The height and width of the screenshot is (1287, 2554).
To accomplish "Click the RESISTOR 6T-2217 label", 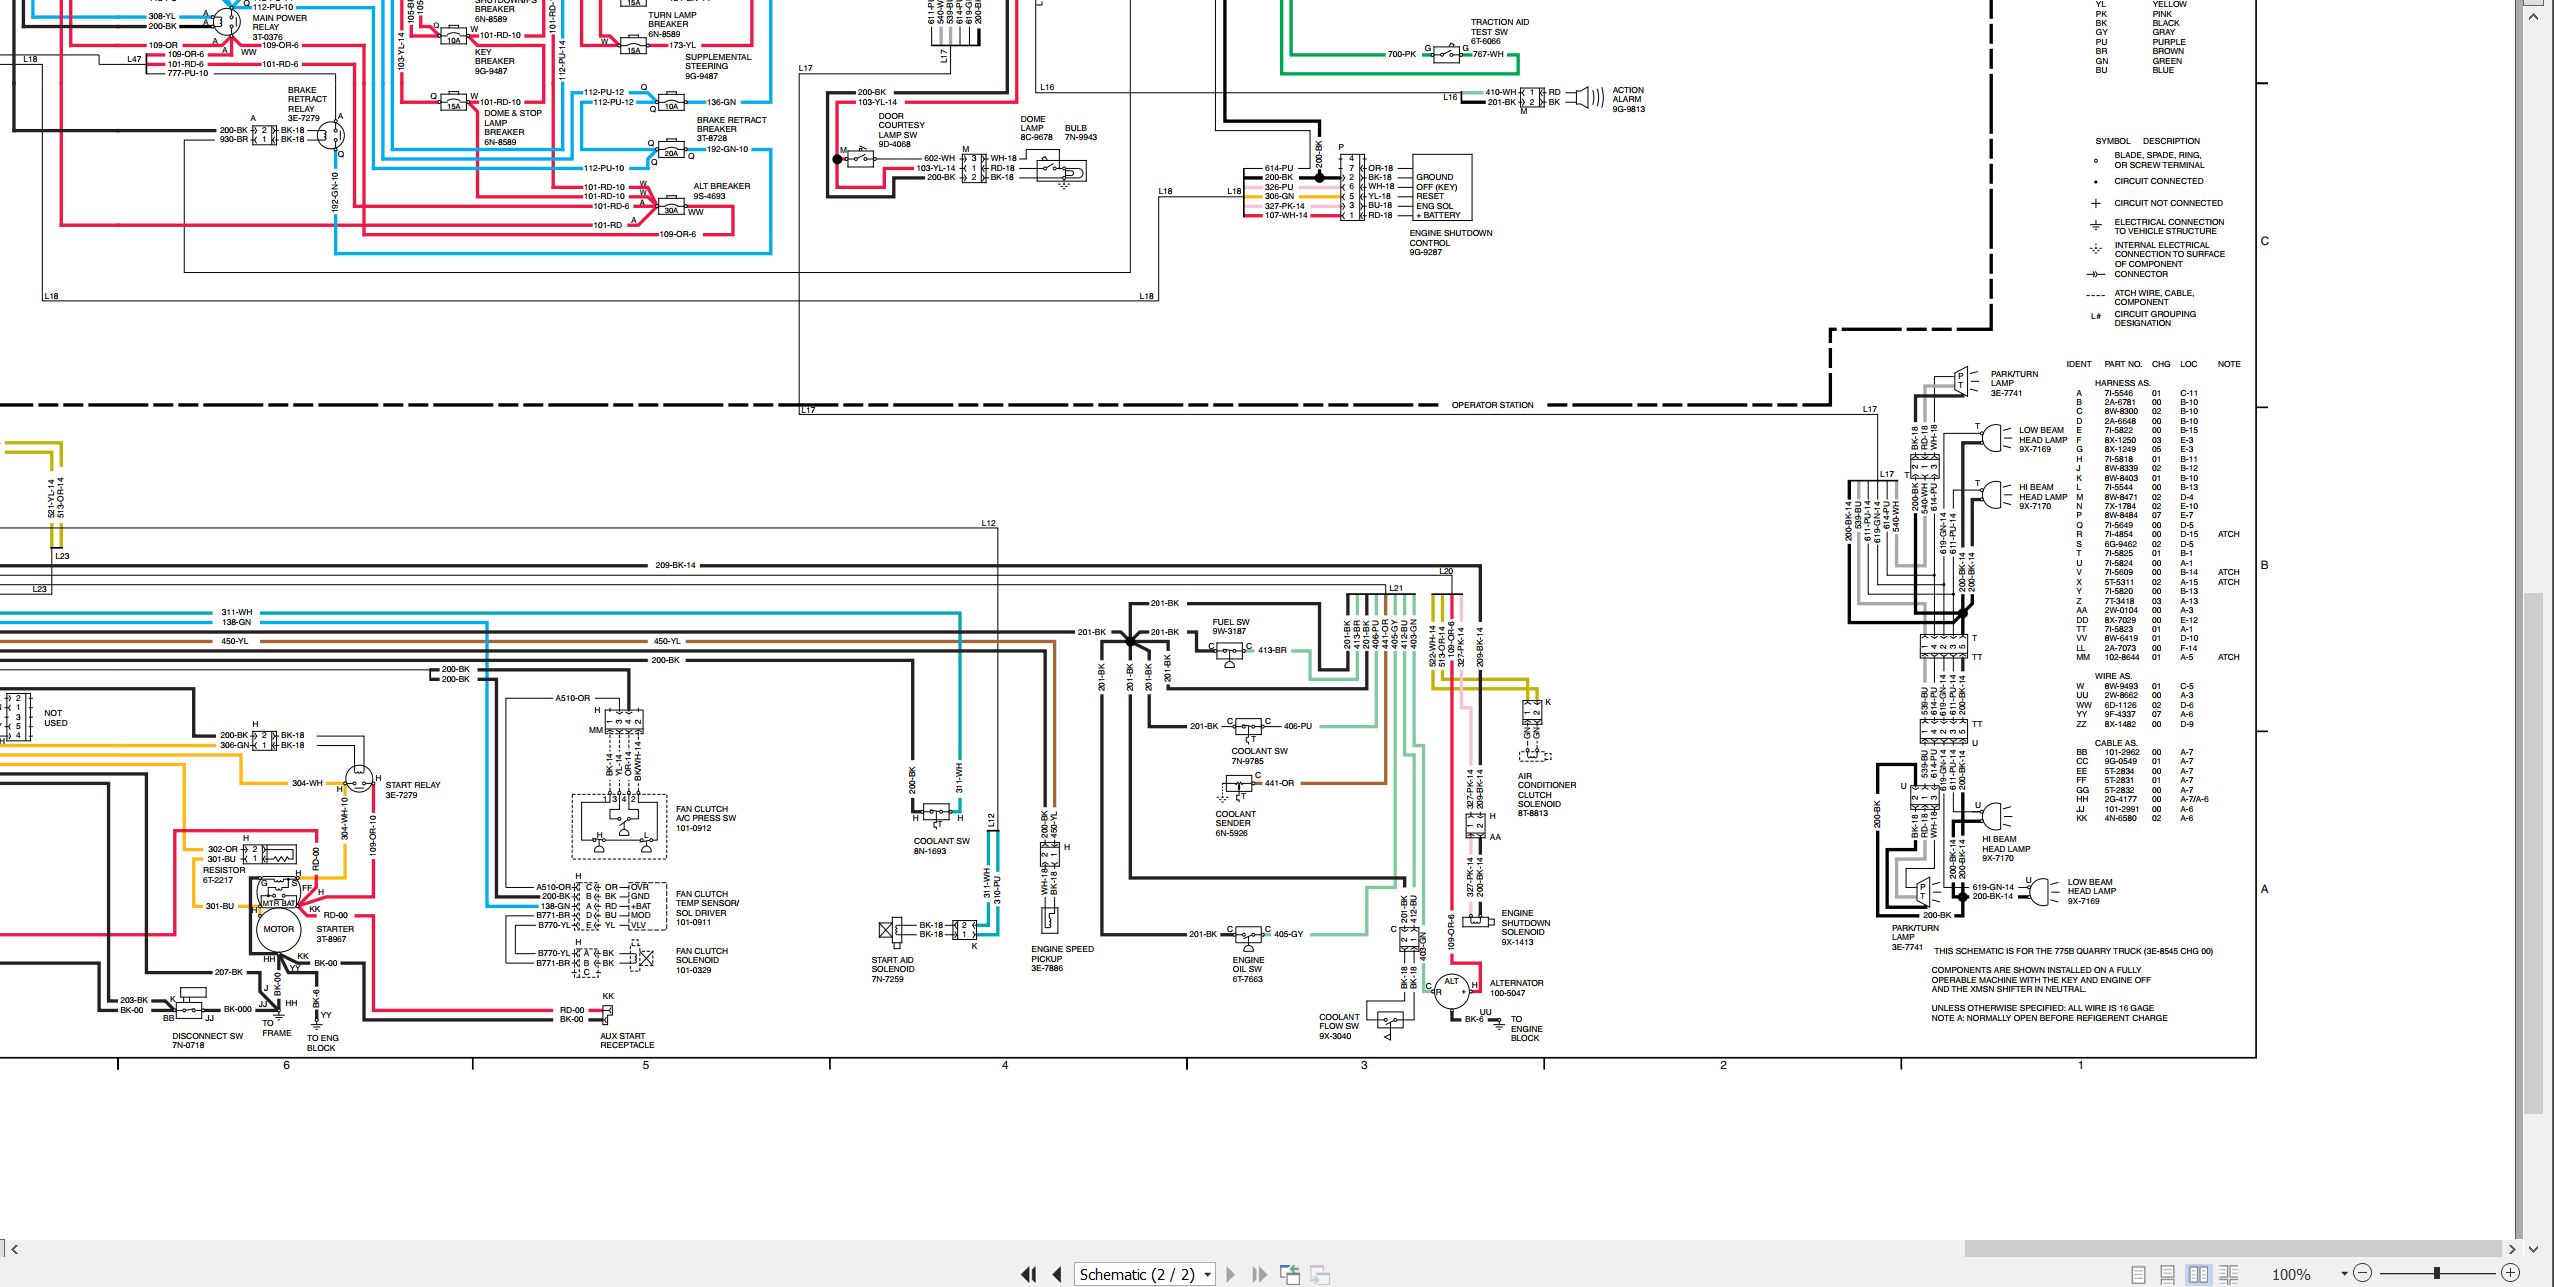I will point(224,875).
